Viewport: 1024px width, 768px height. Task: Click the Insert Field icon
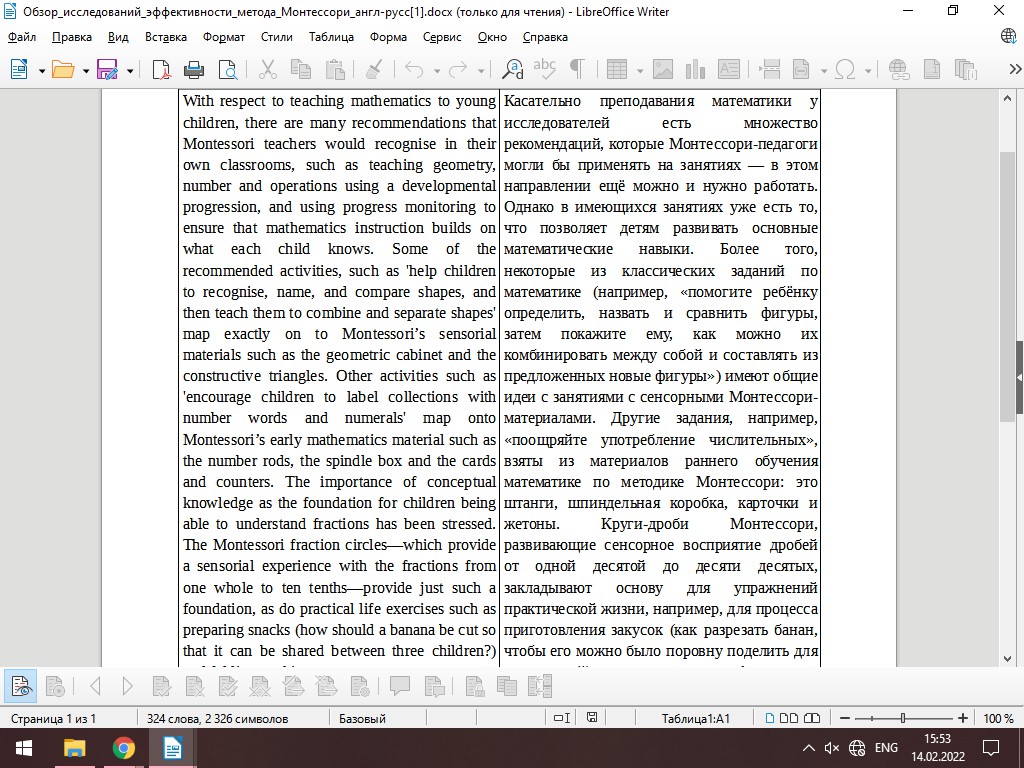pyautogui.click(x=801, y=69)
